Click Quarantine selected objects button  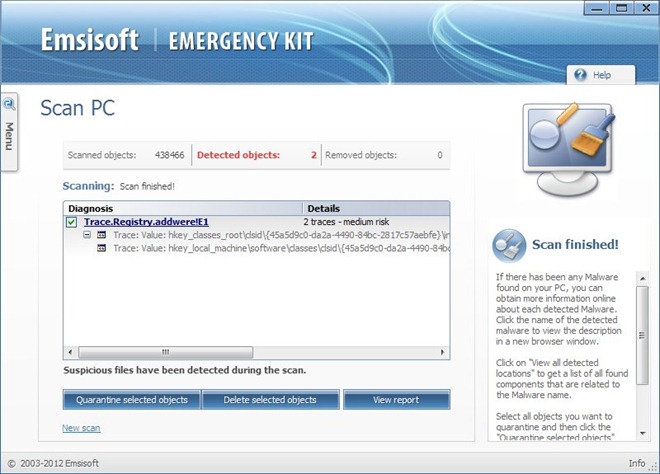coord(132,399)
